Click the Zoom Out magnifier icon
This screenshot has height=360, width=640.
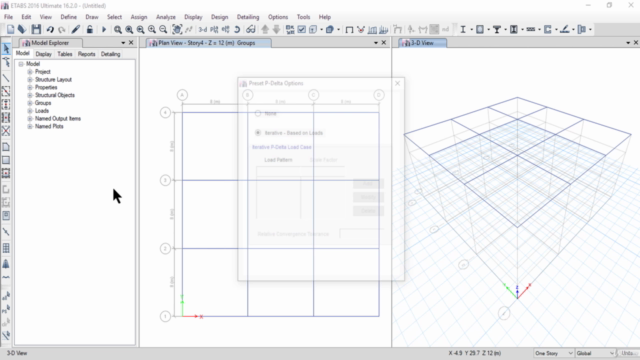point(163,29)
